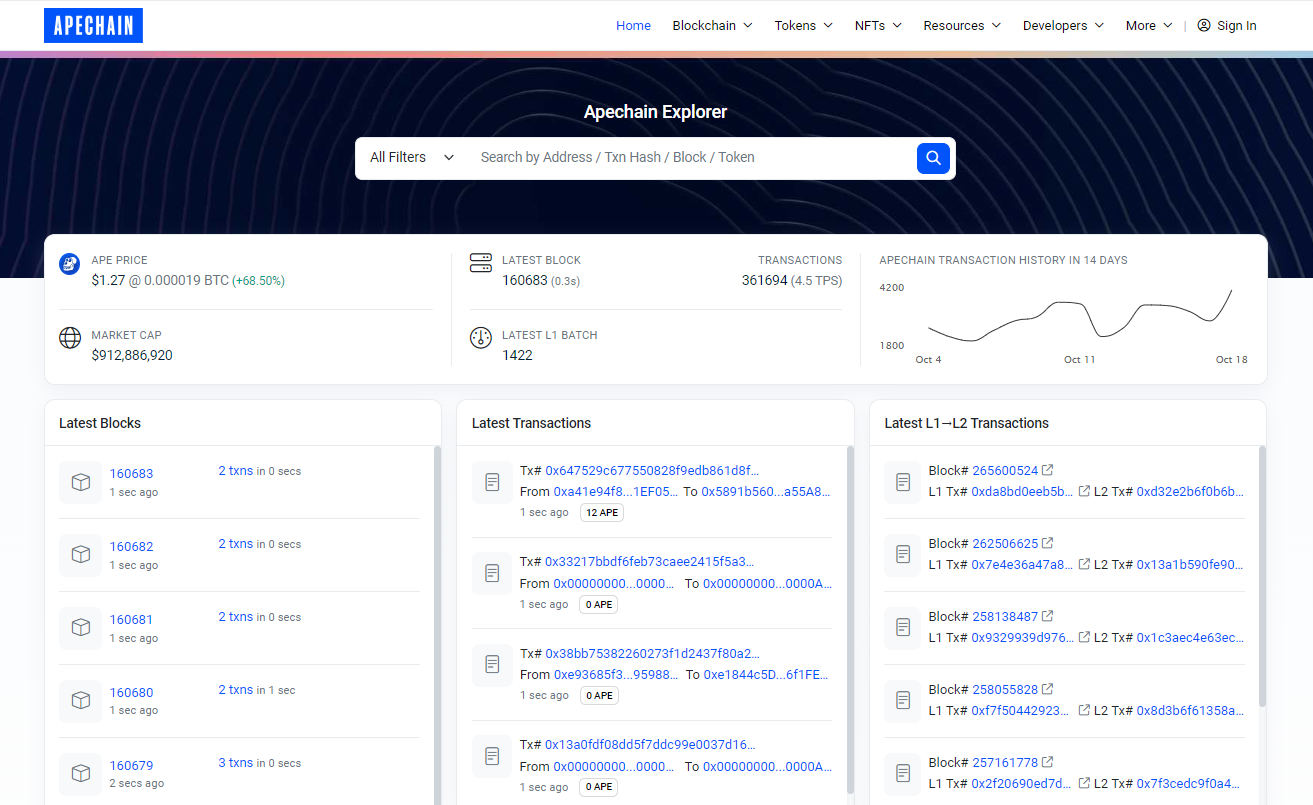The height and width of the screenshot is (805, 1313).
Task: Expand the Blockchain menu
Action: tap(712, 25)
